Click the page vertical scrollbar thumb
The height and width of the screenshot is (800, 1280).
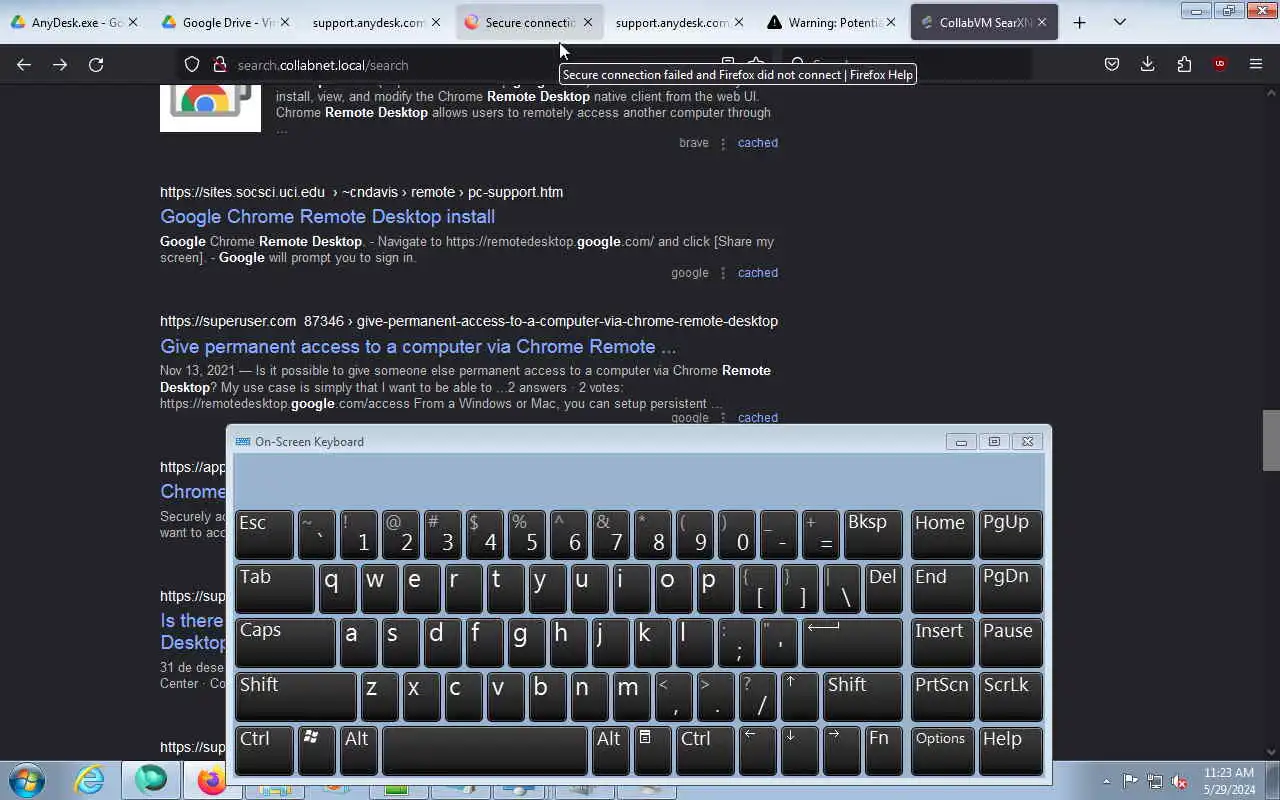(x=1271, y=440)
